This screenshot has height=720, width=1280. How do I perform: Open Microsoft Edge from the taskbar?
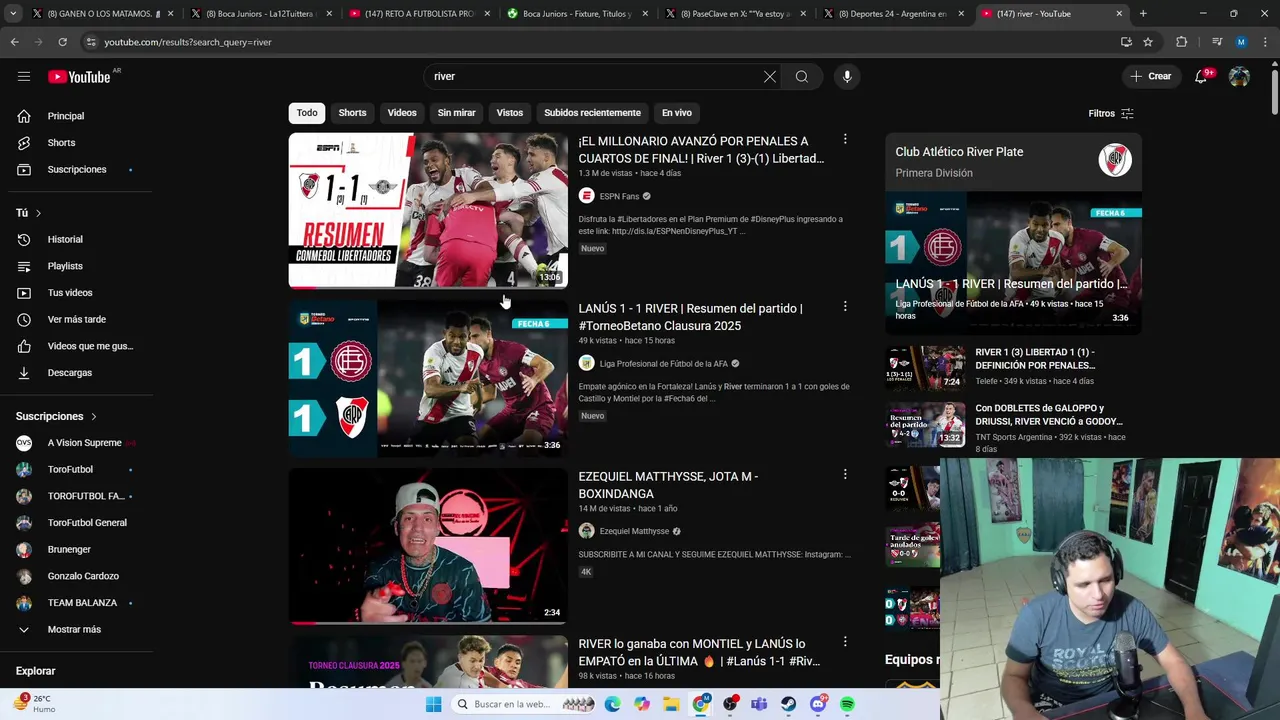612,704
